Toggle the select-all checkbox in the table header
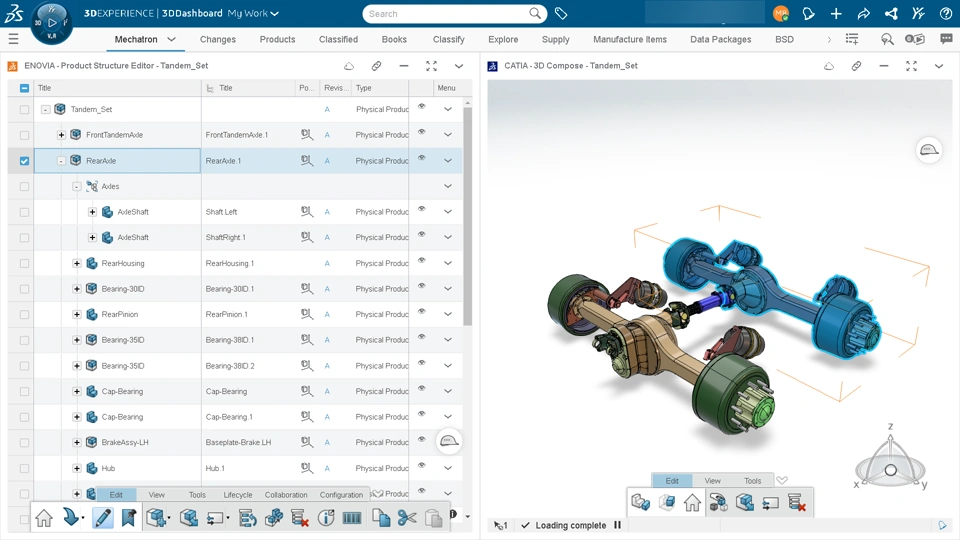960x540 pixels. pos(24,88)
